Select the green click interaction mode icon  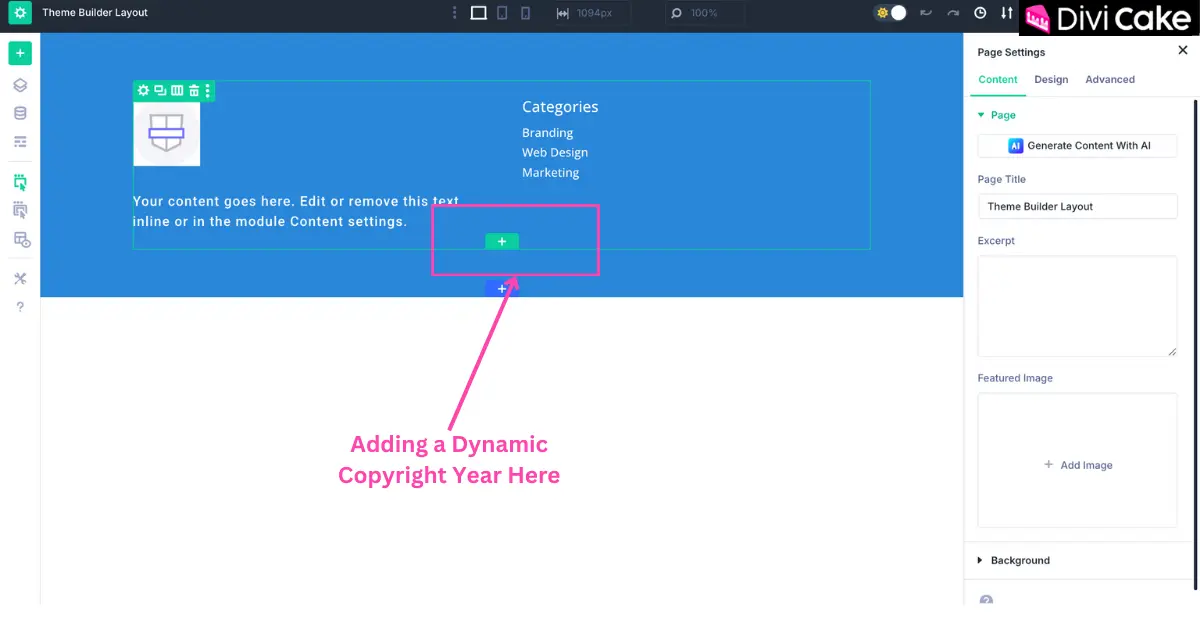click(20, 182)
